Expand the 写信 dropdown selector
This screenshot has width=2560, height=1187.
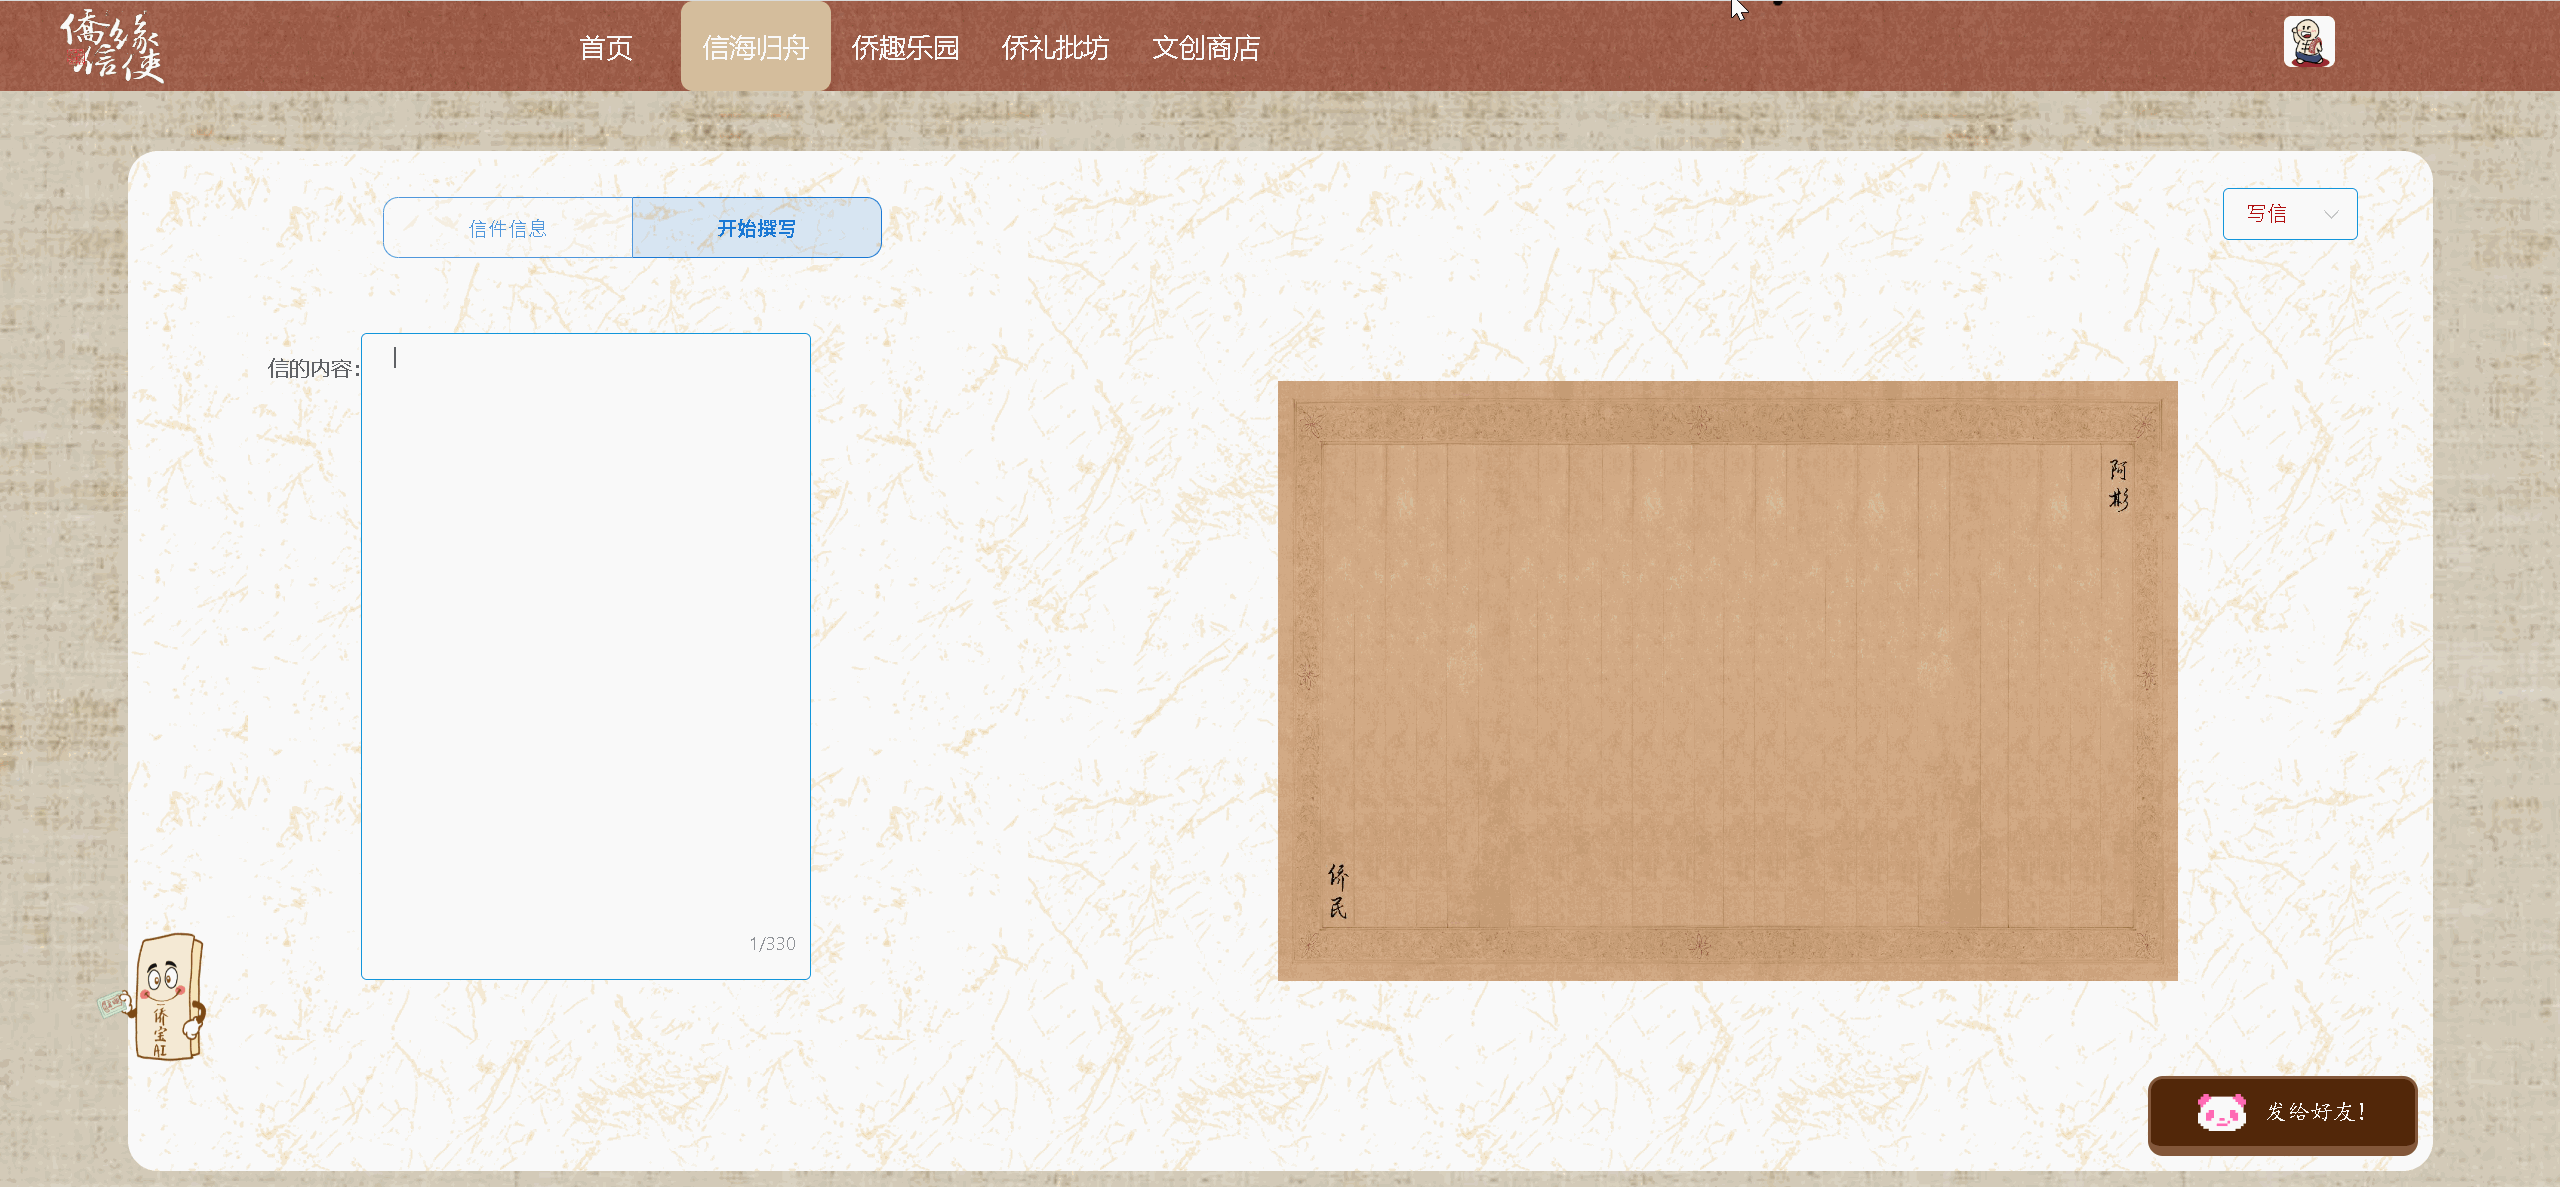[2289, 213]
